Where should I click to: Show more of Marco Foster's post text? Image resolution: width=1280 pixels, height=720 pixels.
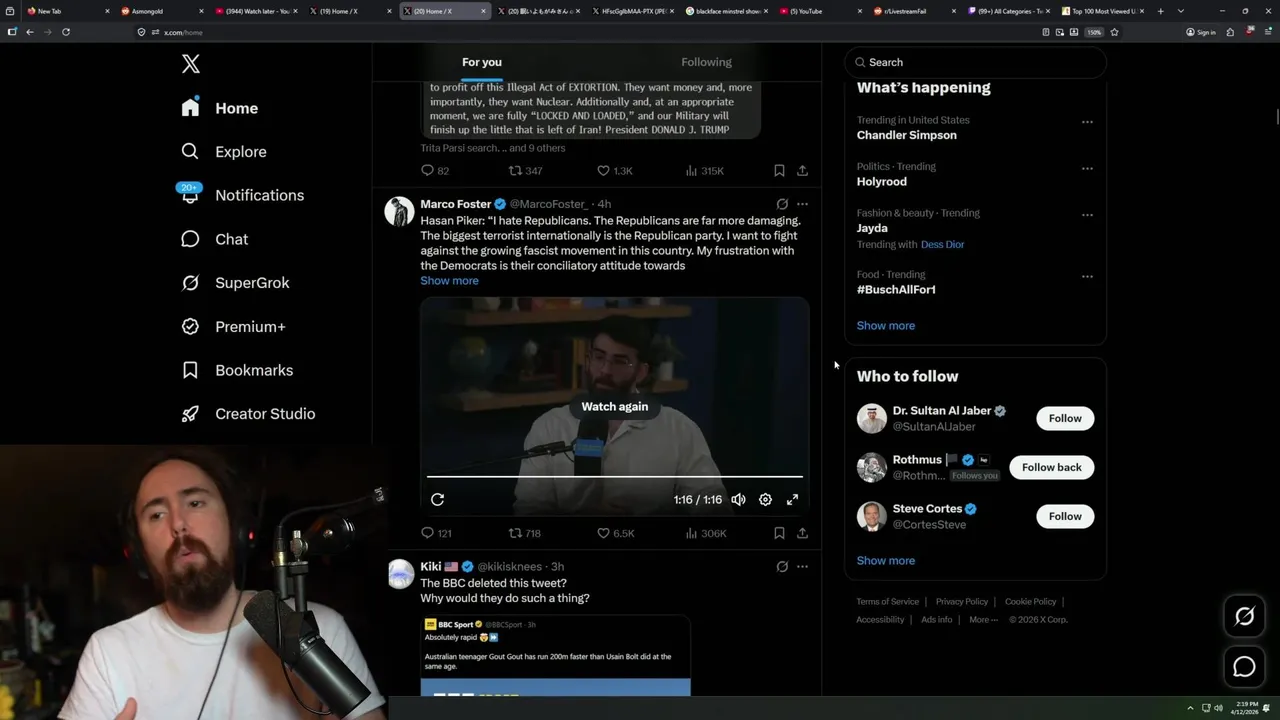(x=449, y=281)
